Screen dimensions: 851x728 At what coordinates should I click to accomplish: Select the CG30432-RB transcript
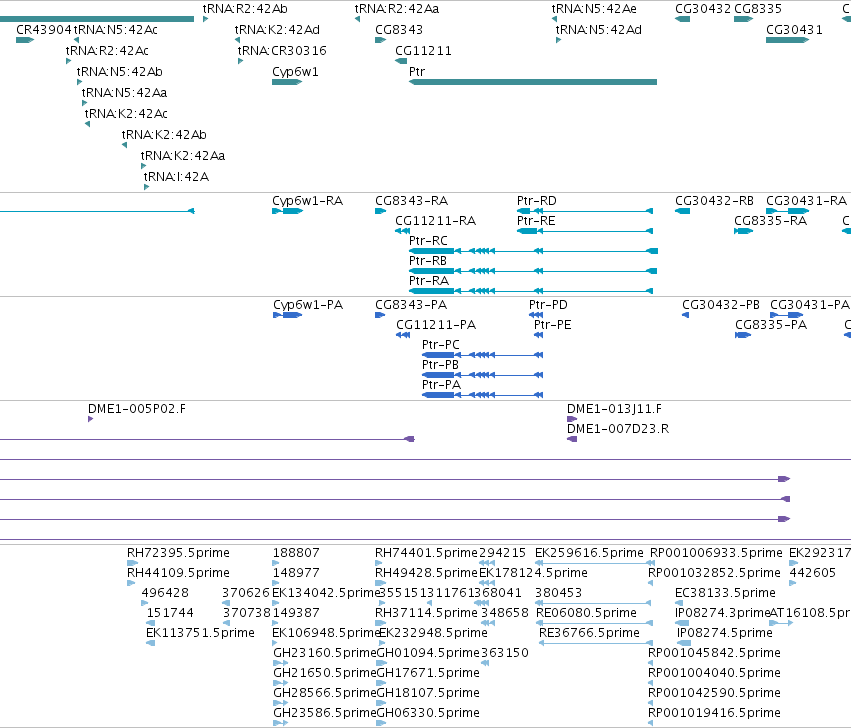click(x=682, y=211)
